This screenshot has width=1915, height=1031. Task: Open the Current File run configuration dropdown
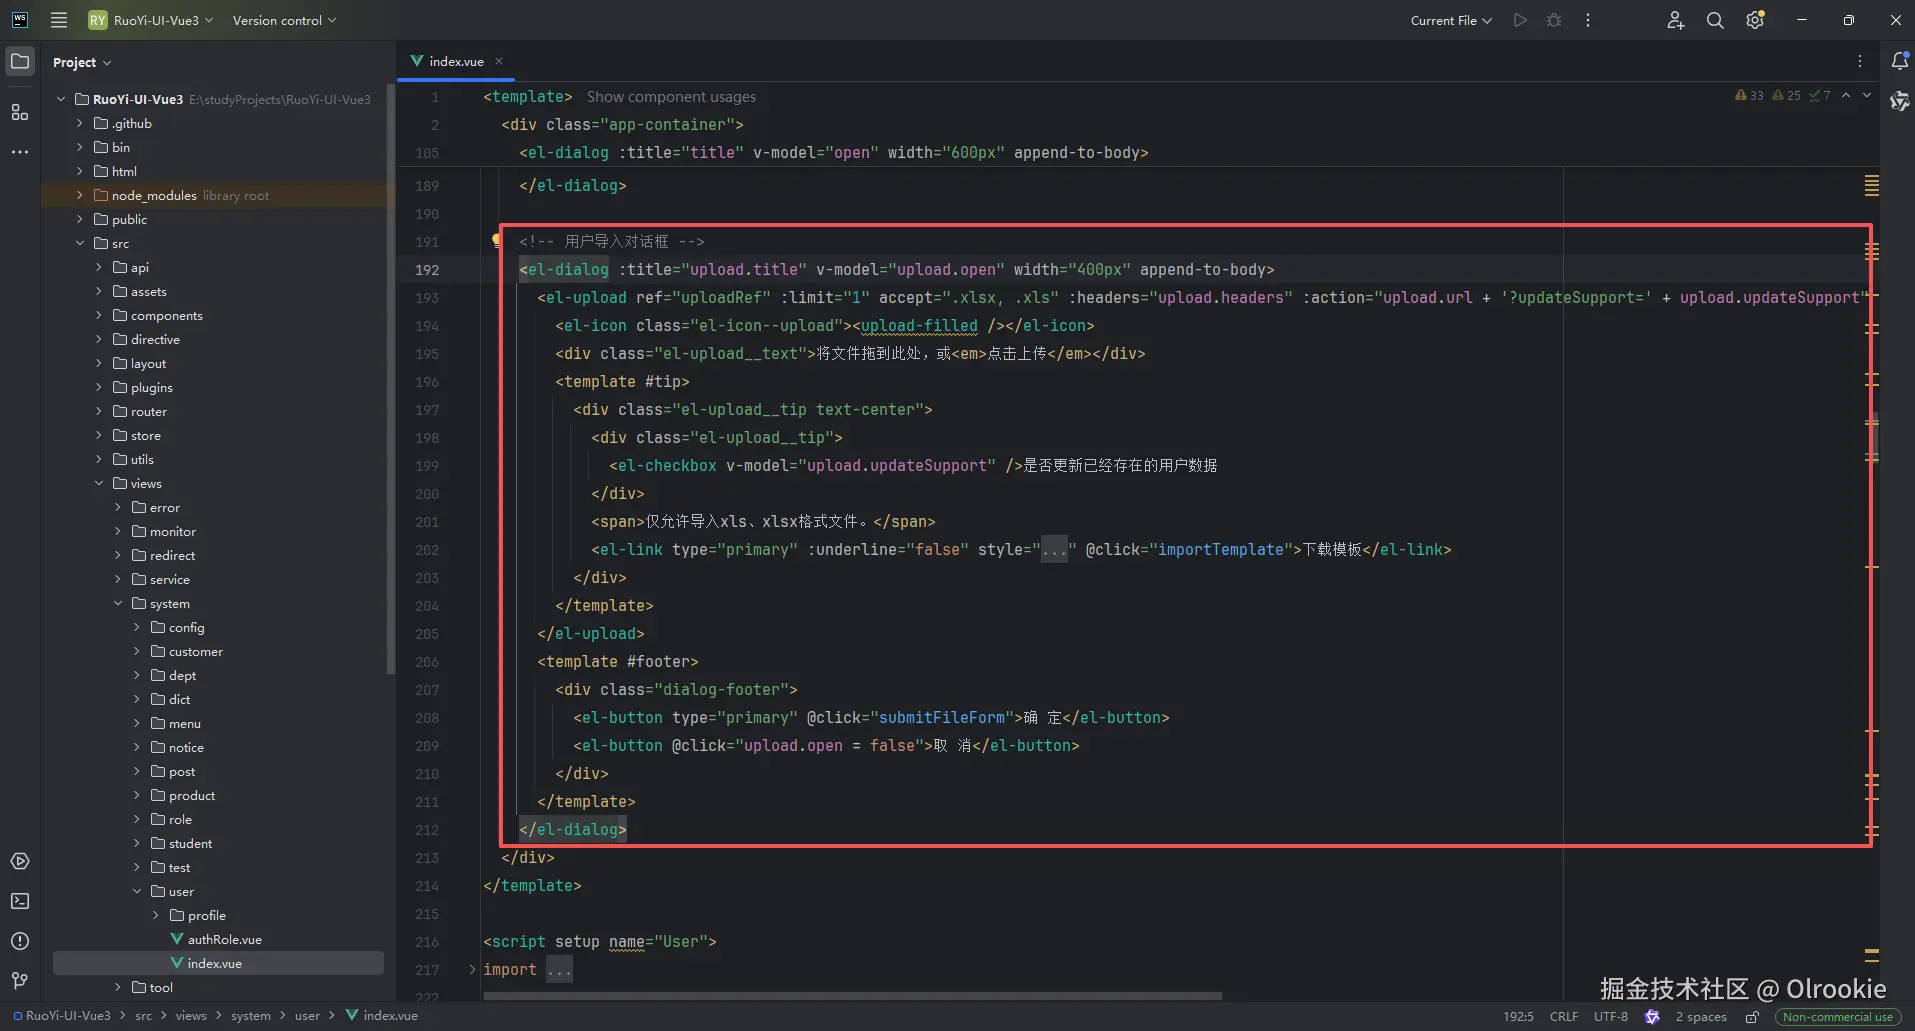tap(1450, 20)
